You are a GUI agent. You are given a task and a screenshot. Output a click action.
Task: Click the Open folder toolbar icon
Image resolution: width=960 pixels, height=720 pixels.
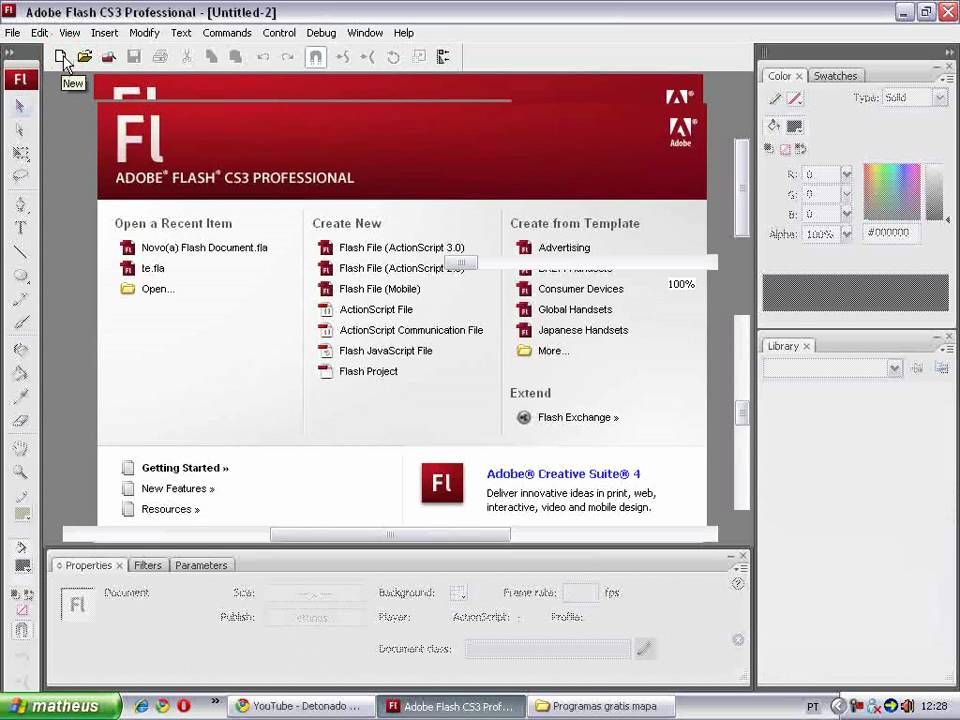[85, 57]
